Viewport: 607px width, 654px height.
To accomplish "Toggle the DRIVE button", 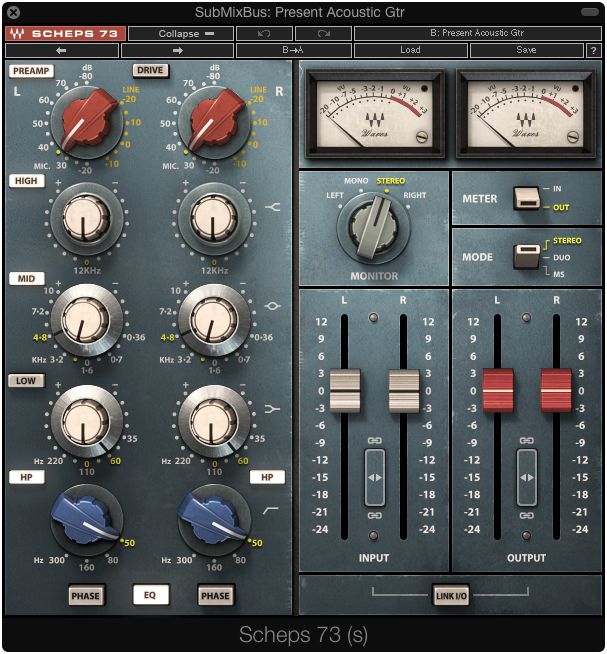I will (x=151, y=70).
